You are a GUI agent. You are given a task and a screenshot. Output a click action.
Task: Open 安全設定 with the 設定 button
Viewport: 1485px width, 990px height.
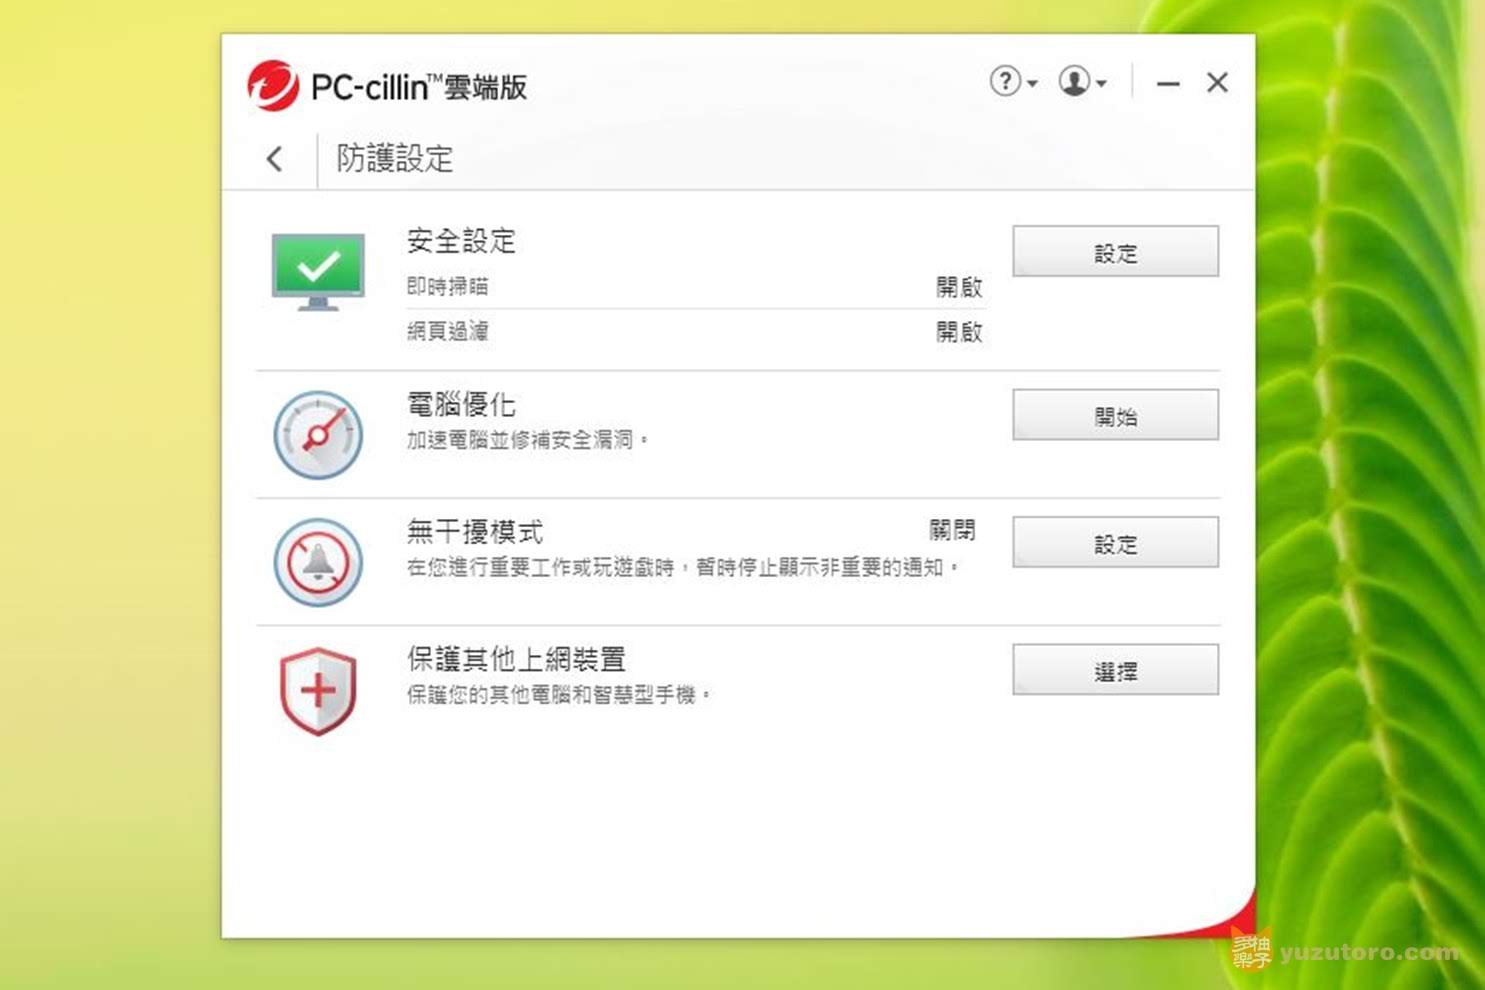coord(1115,251)
